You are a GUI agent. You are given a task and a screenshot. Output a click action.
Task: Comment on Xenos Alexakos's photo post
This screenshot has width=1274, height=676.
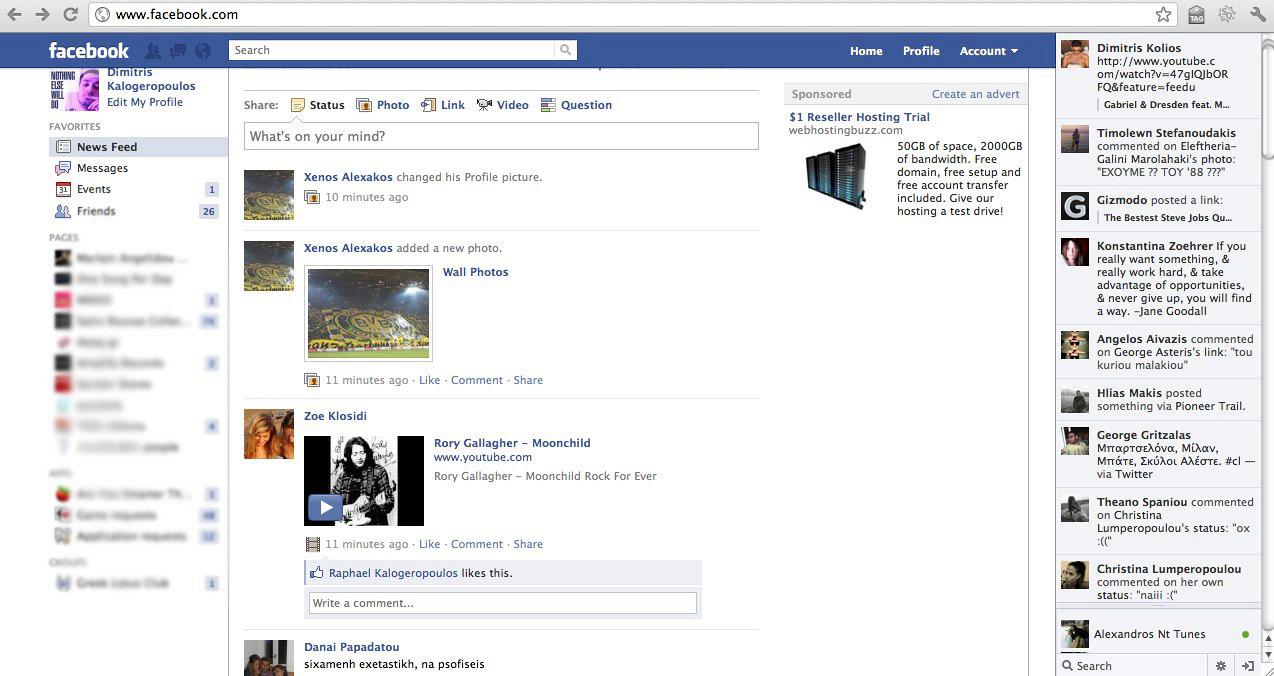(477, 380)
